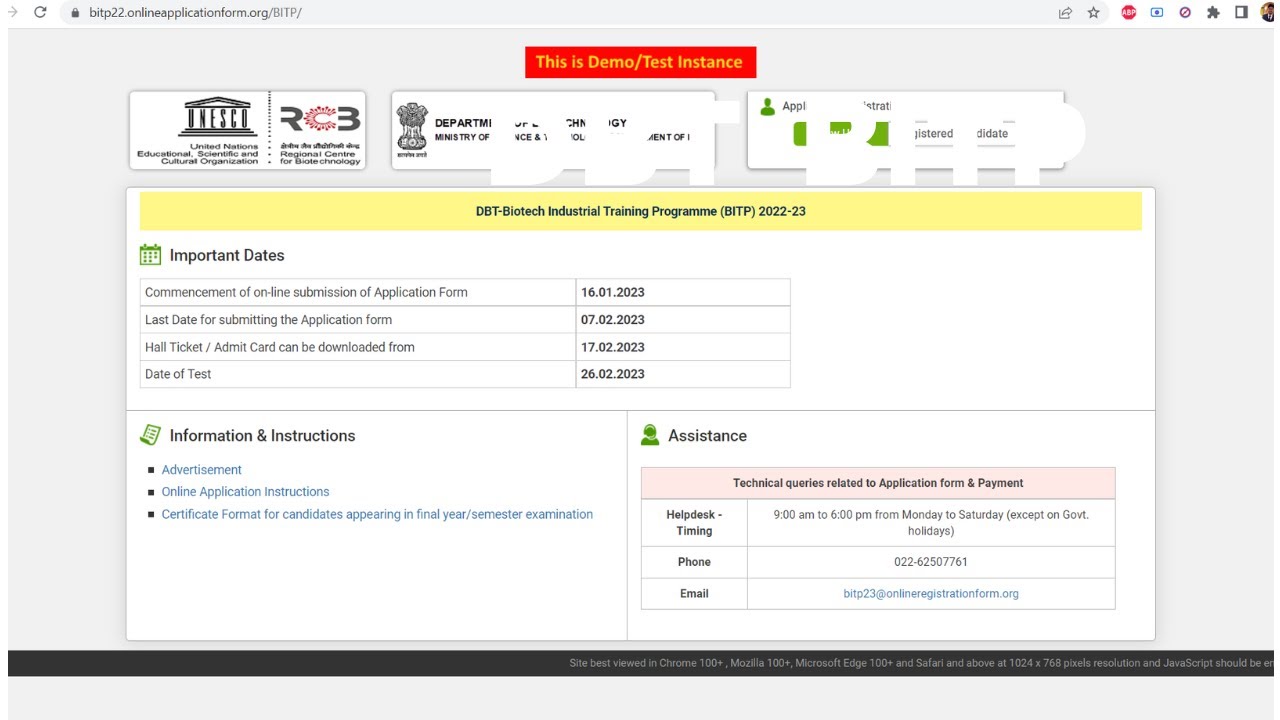This screenshot has width=1280, height=720.
Task: Select the last date 07.02.2023
Action: tap(612, 320)
